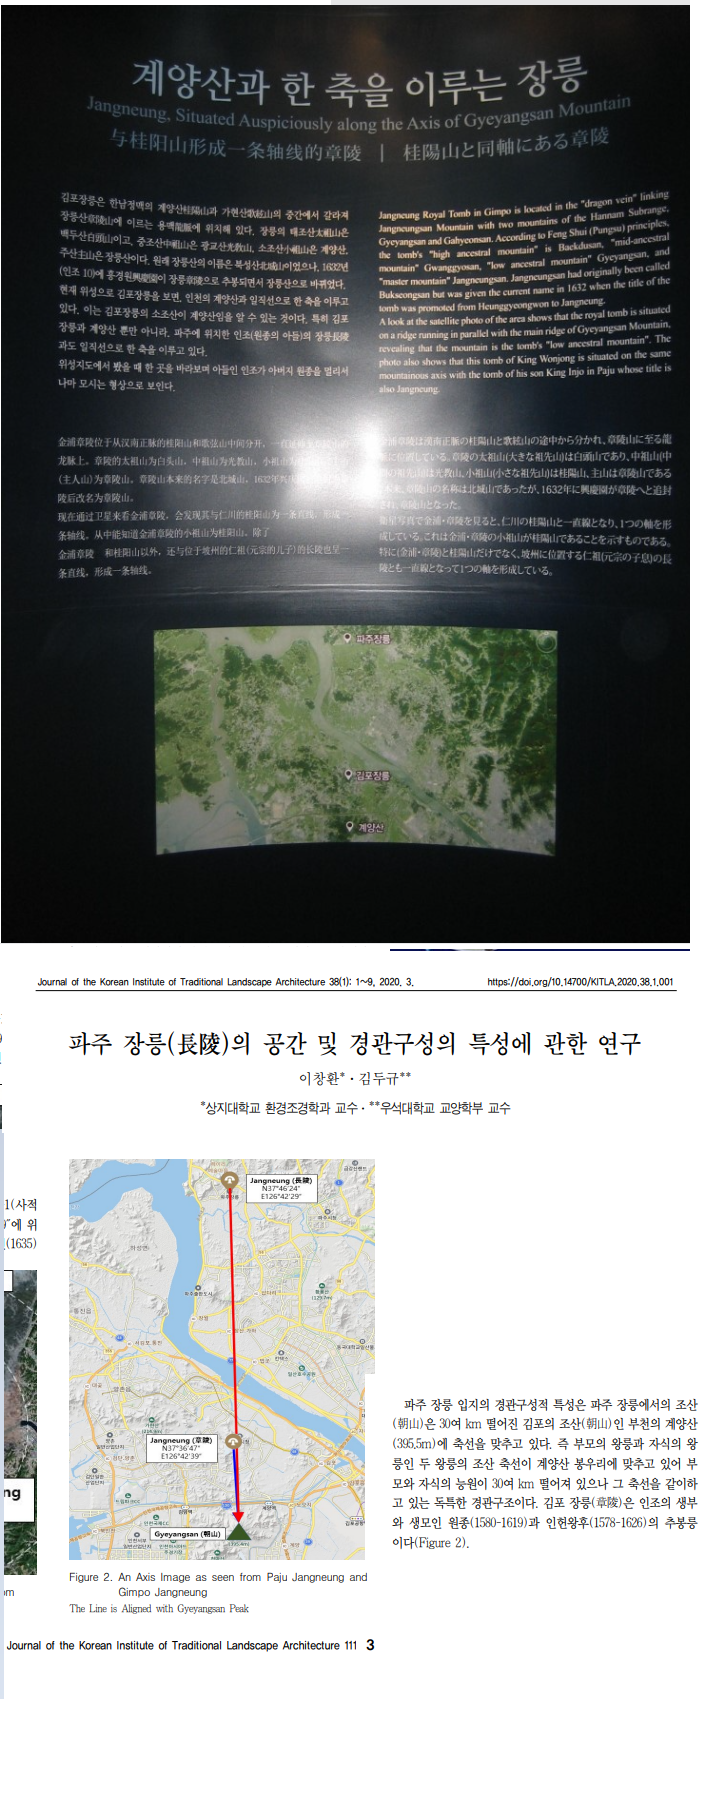
Task: Click the Jangneung (長陵) coordinate label box
Action: tap(281, 1187)
